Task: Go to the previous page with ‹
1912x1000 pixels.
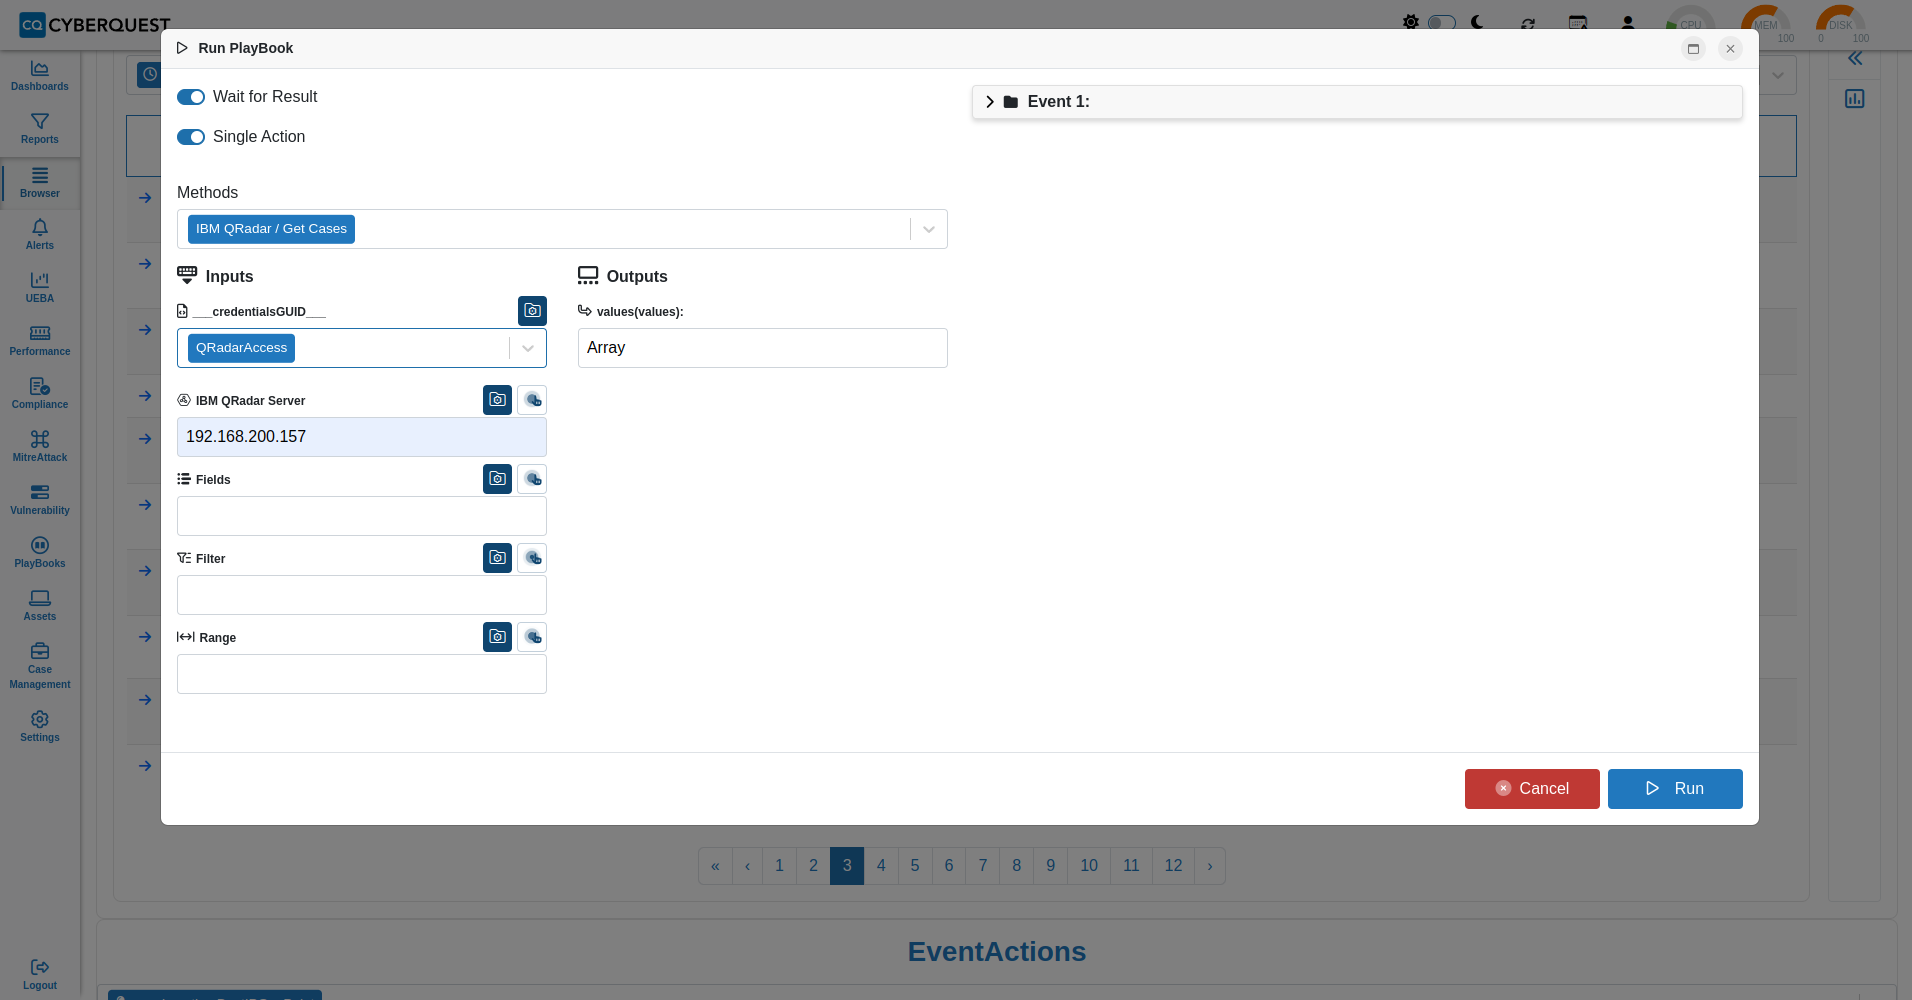Action: 747,866
